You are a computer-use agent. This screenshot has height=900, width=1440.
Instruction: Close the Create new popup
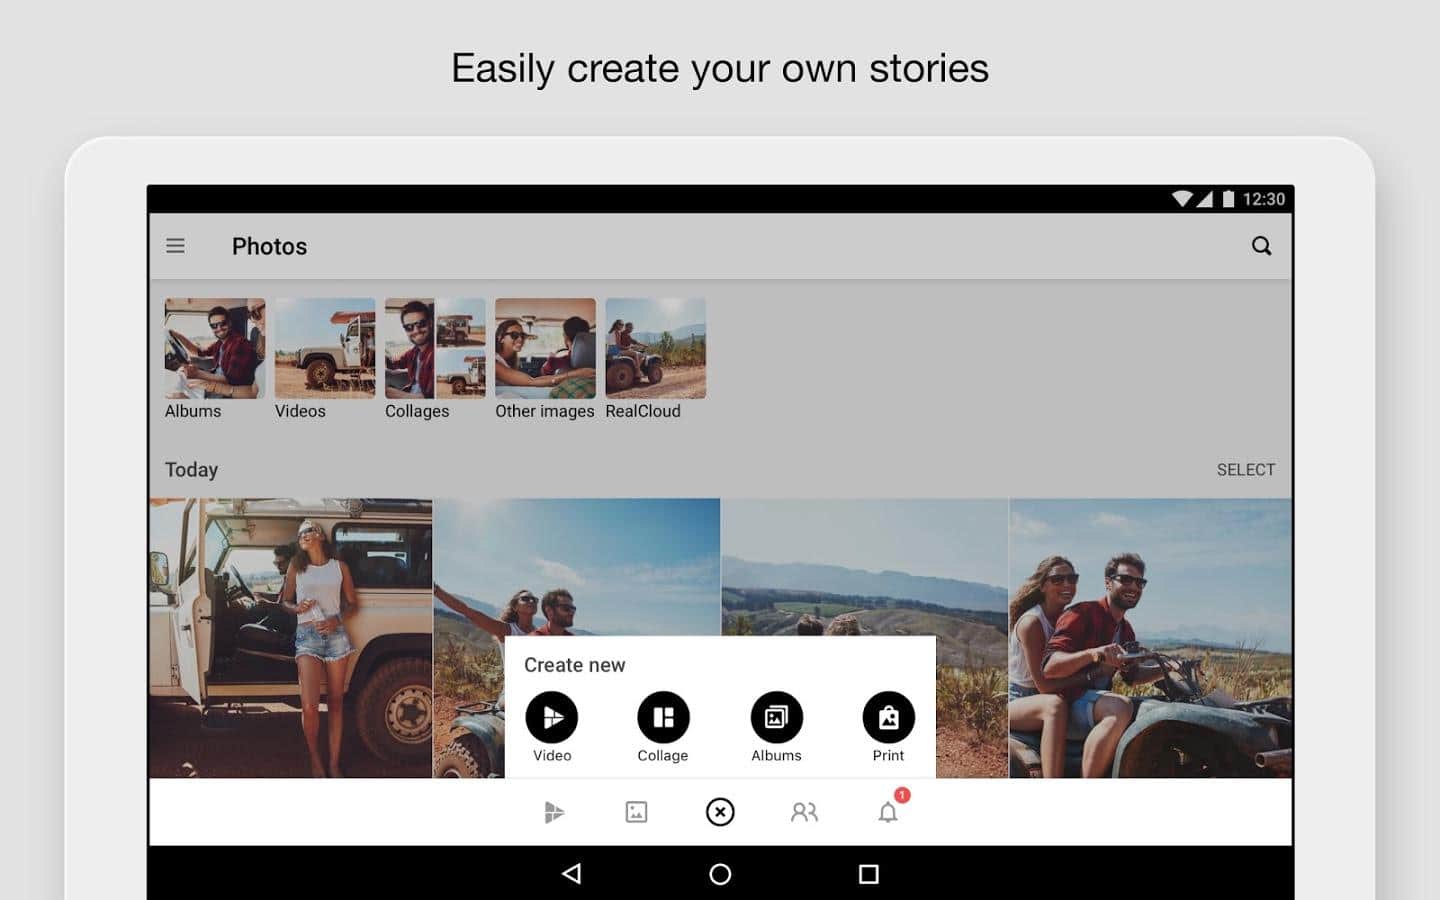pyautogui.click(x=720, y=812)
